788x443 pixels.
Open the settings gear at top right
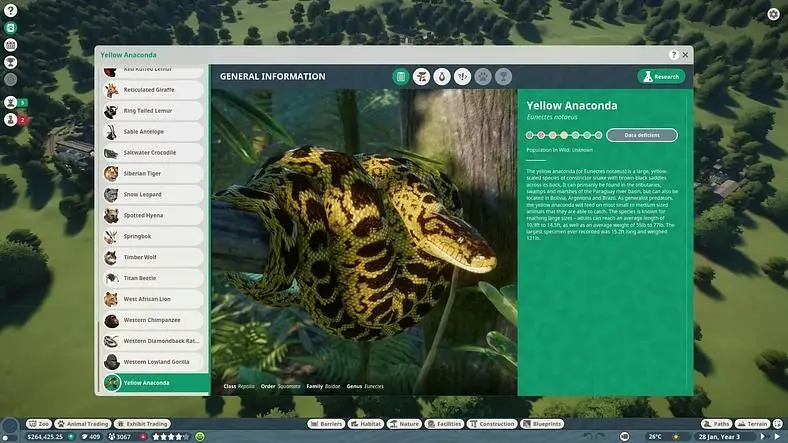click(x=773, y=15)
